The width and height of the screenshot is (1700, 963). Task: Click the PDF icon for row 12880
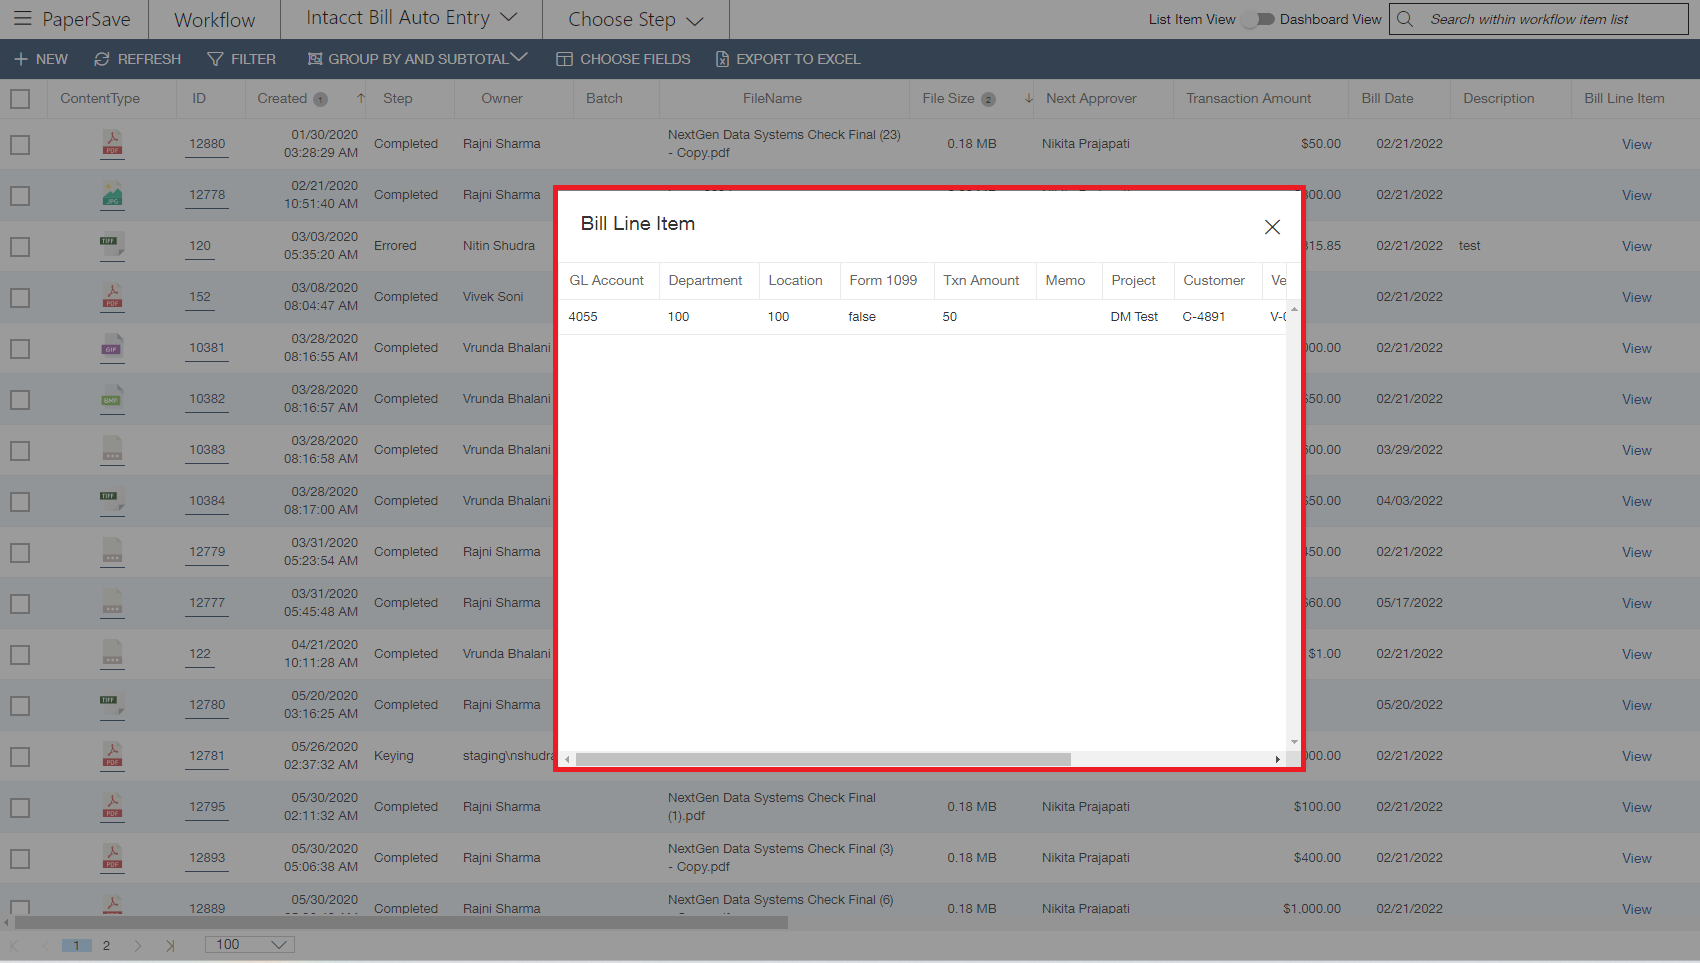tap(113, 143)
